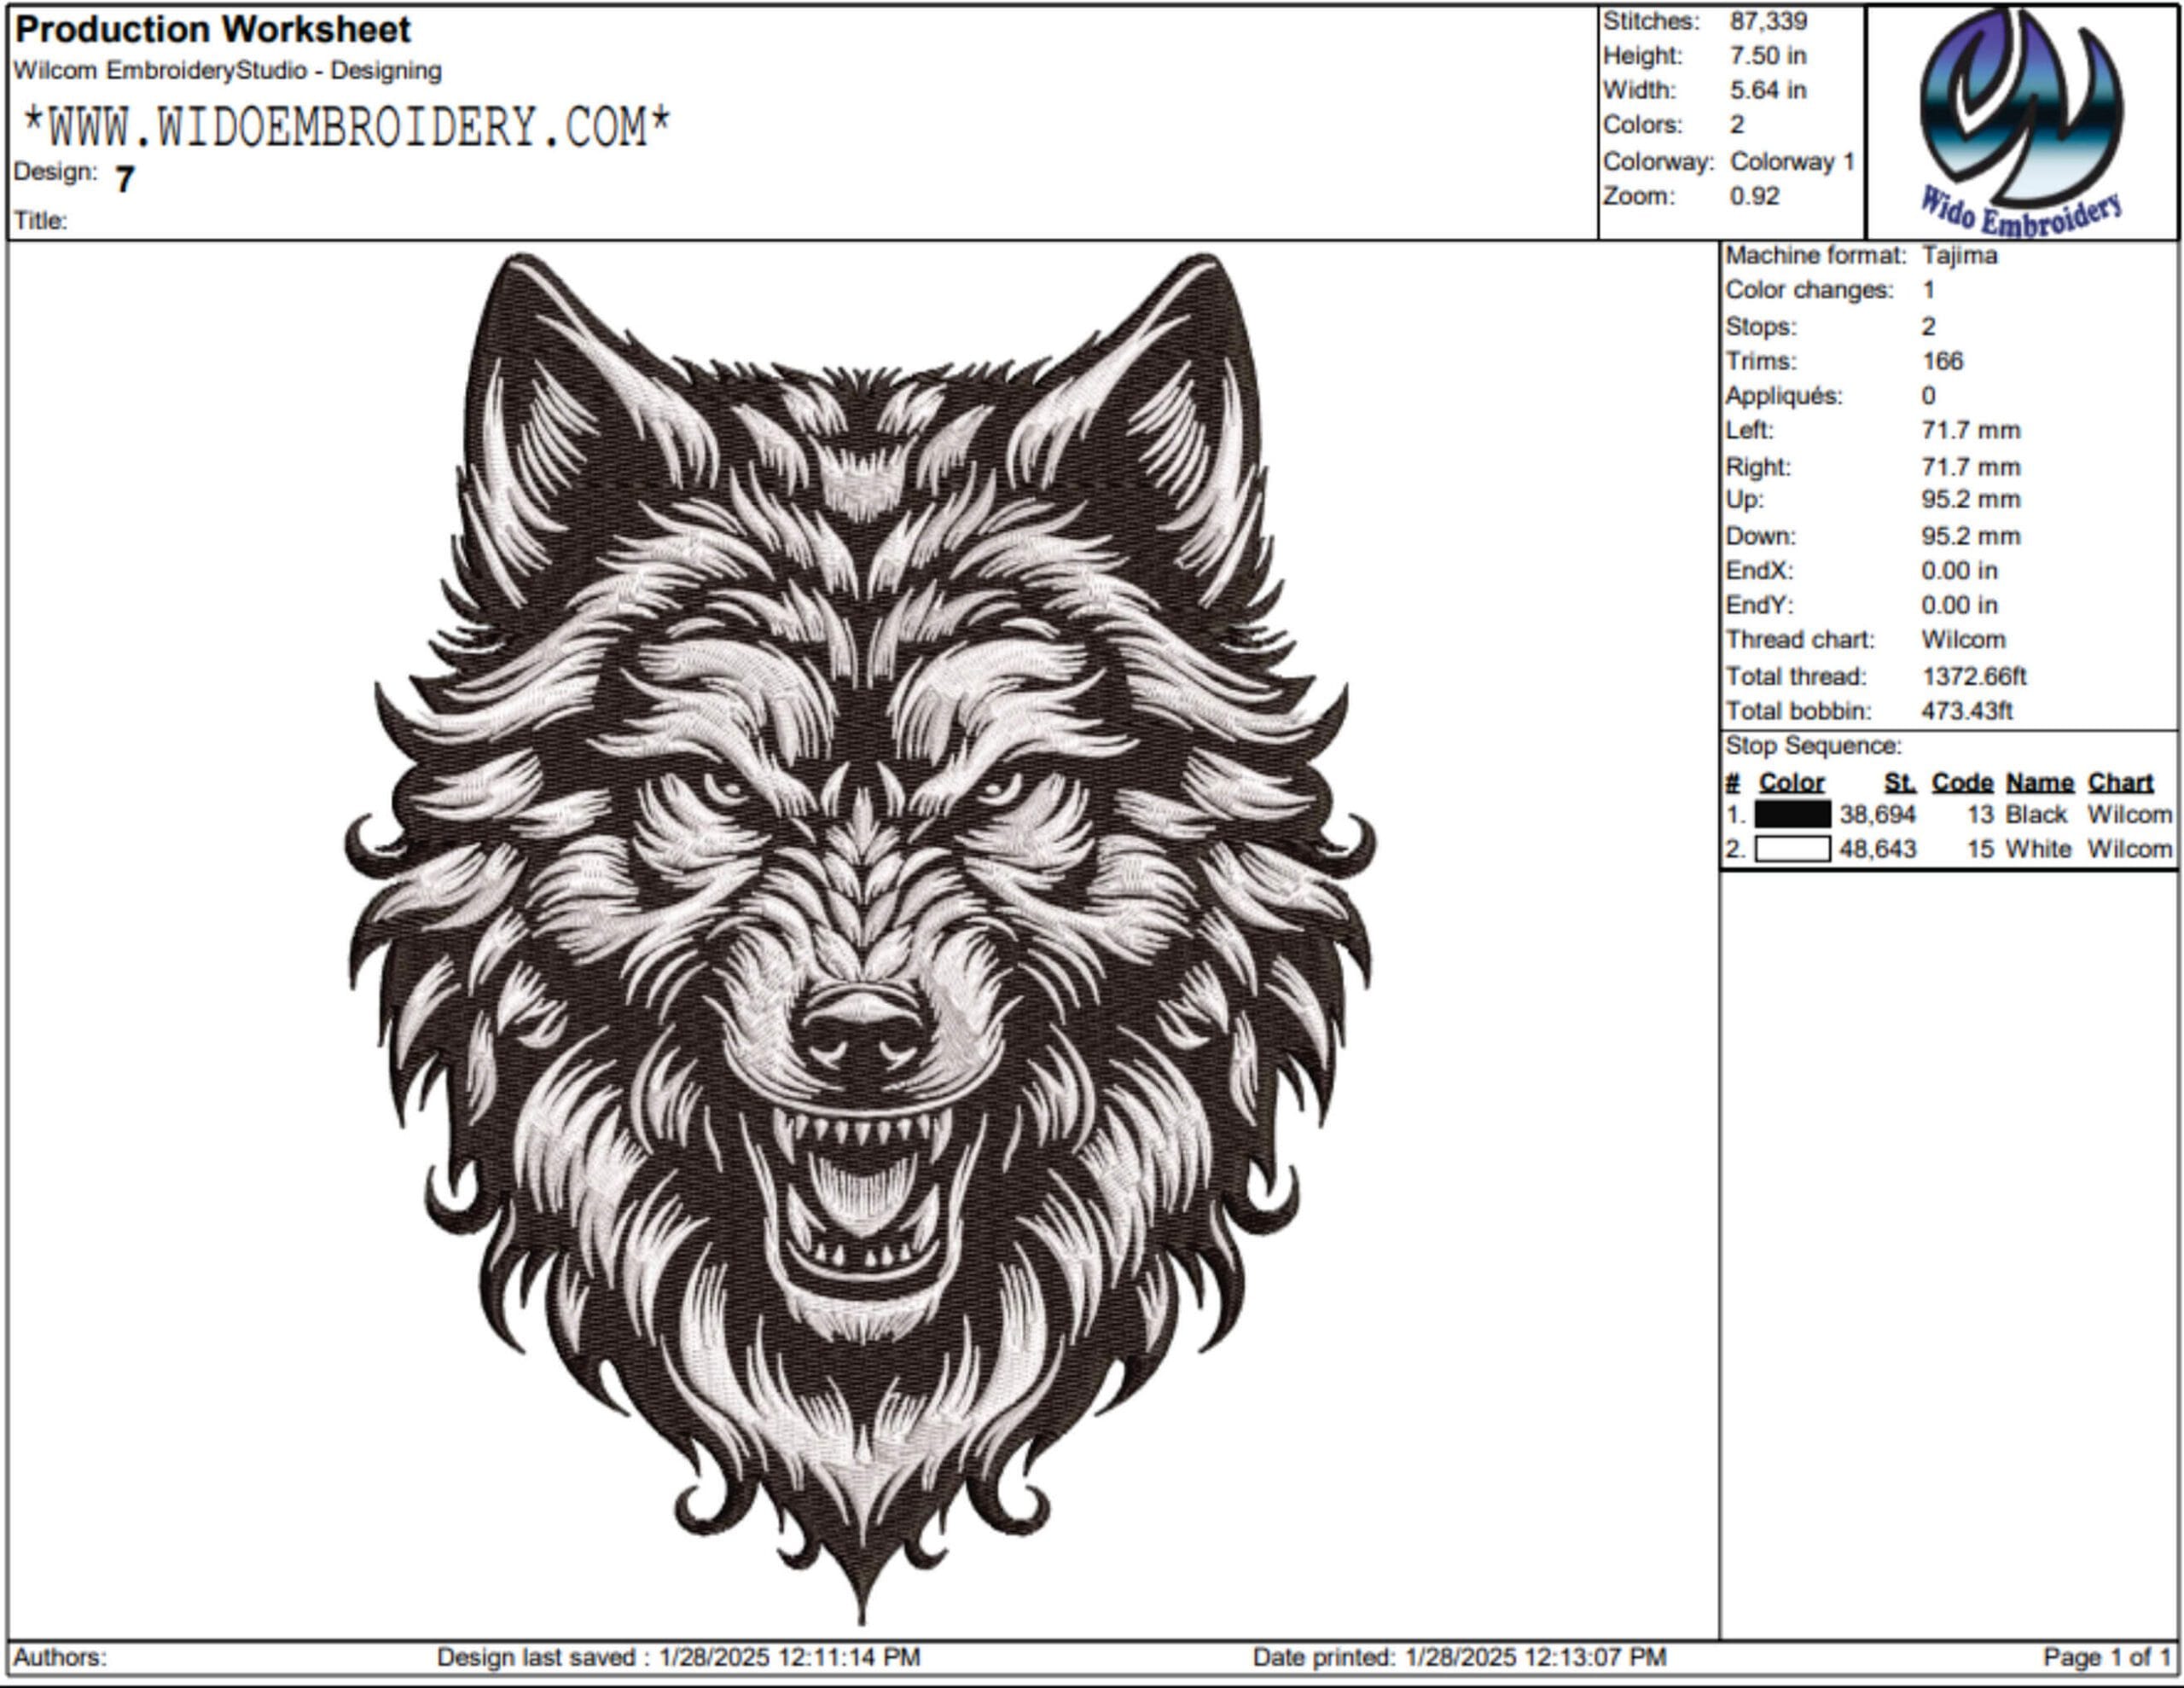Screen dimensions: 2184x1688
Task: Click the Height value 7.50 in
Action: (x=1768, y=56)
